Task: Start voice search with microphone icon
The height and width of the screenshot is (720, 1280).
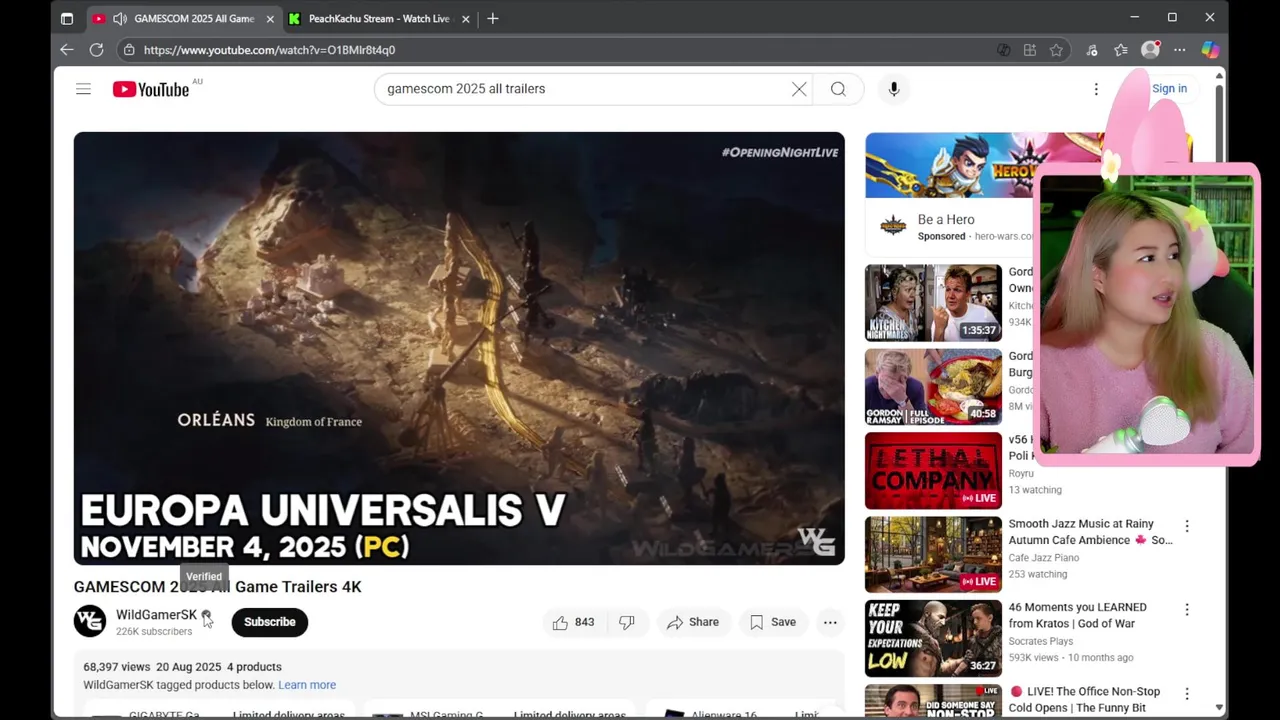Action: click(x=894, y=89)
